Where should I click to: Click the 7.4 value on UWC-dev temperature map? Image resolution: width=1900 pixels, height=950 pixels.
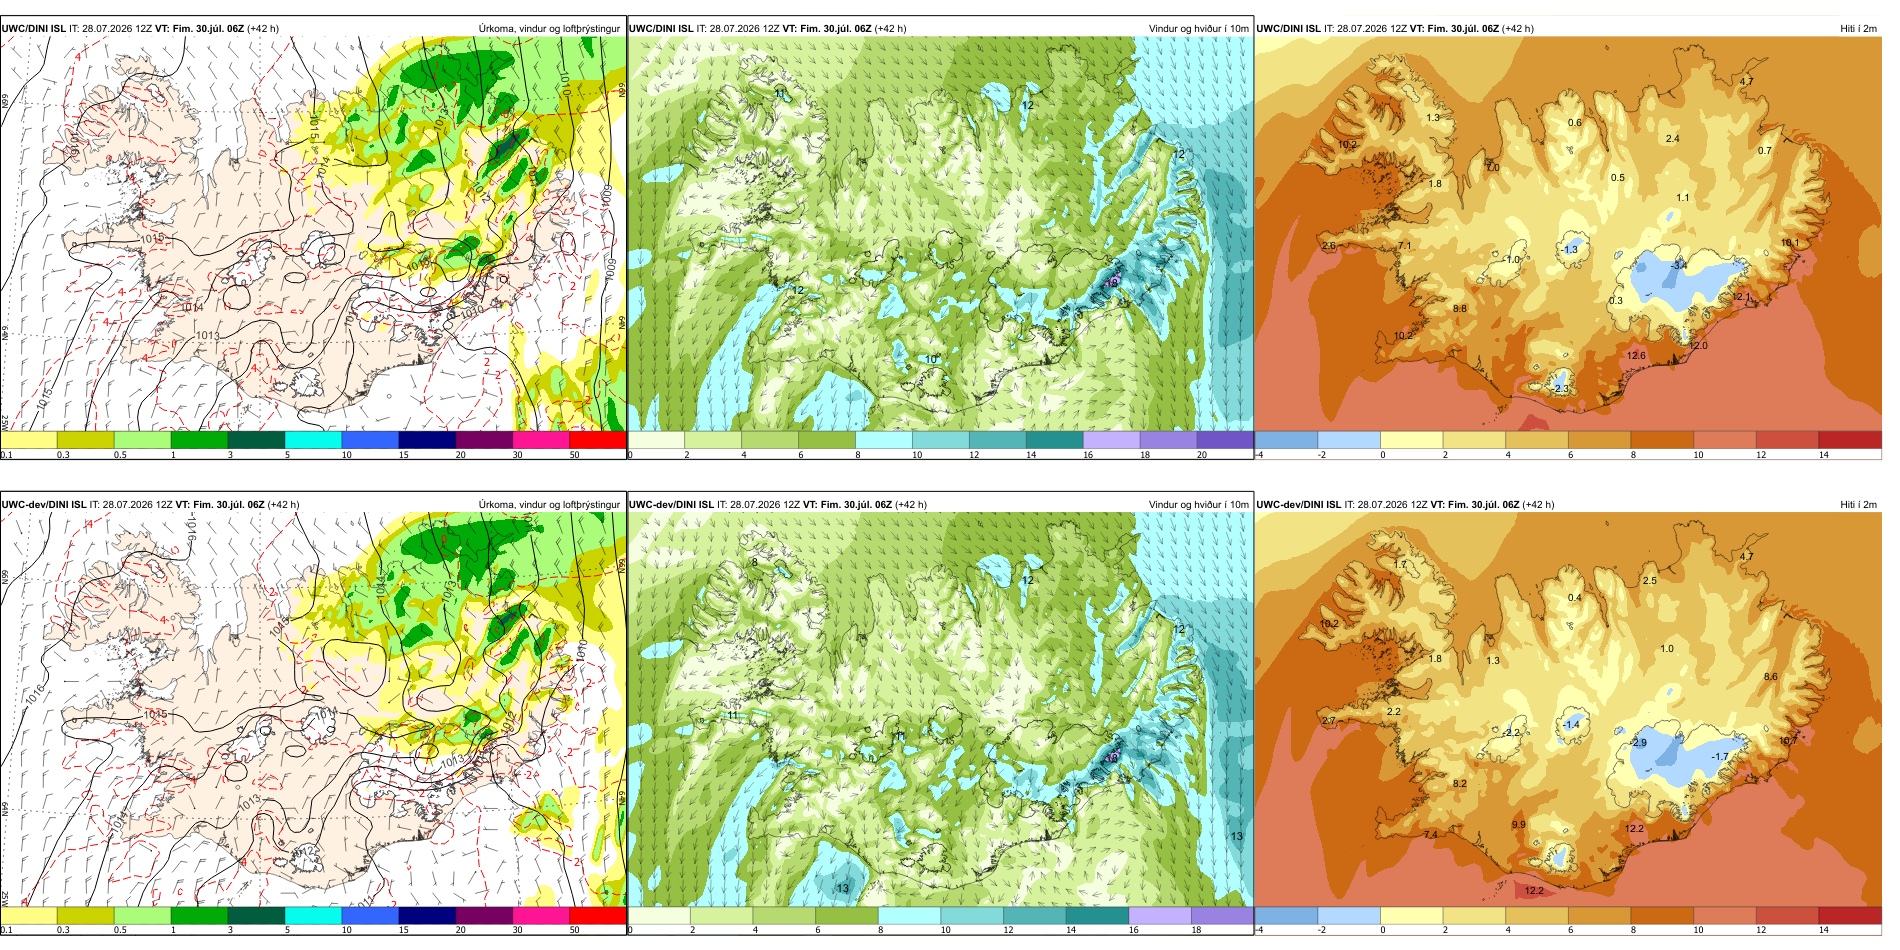pos(1431,835)
